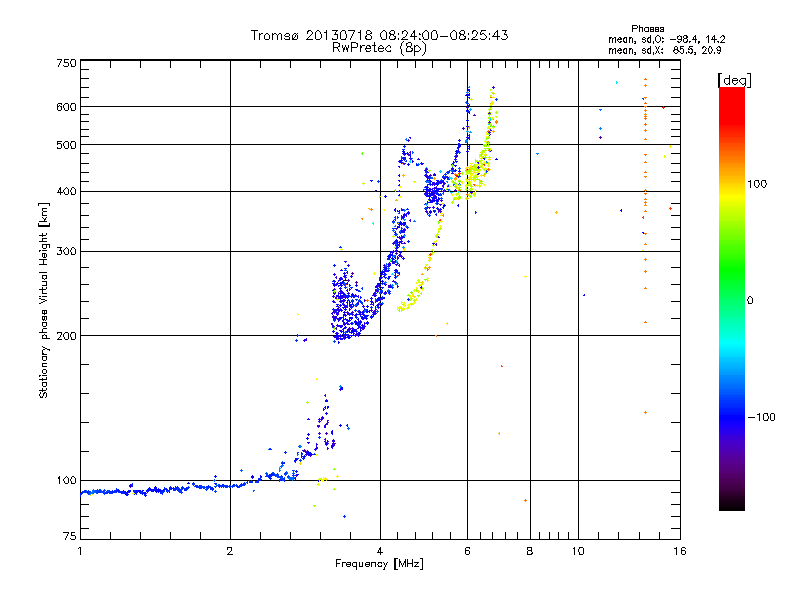Click the x-axis tick label '16'
The image size is (800, 600).
680,551
